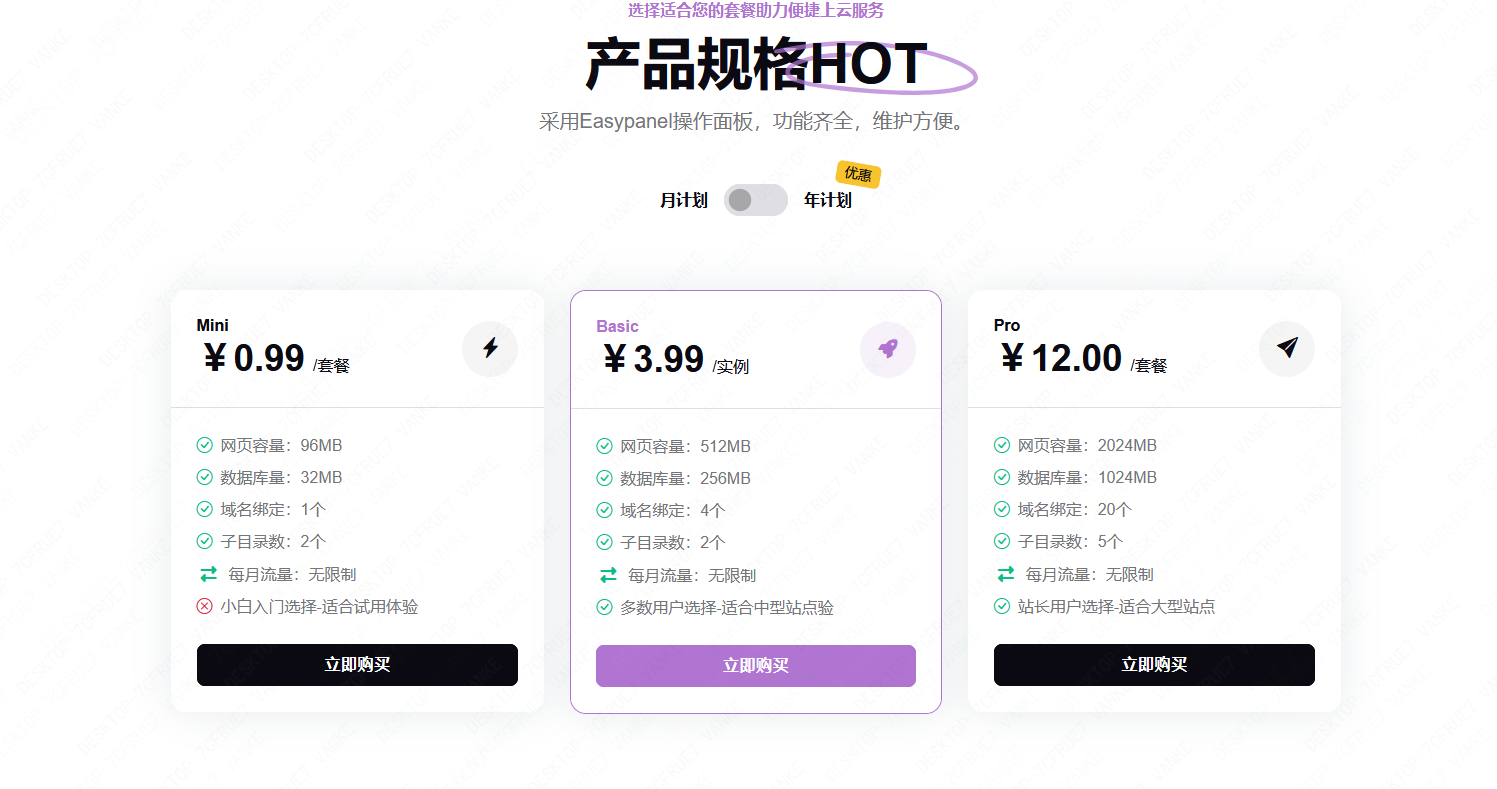The width and height of the screenshot is (1497, 789).
Task: Click the paper plane icon on Pro plan
Action: (x=1287, y=348)
